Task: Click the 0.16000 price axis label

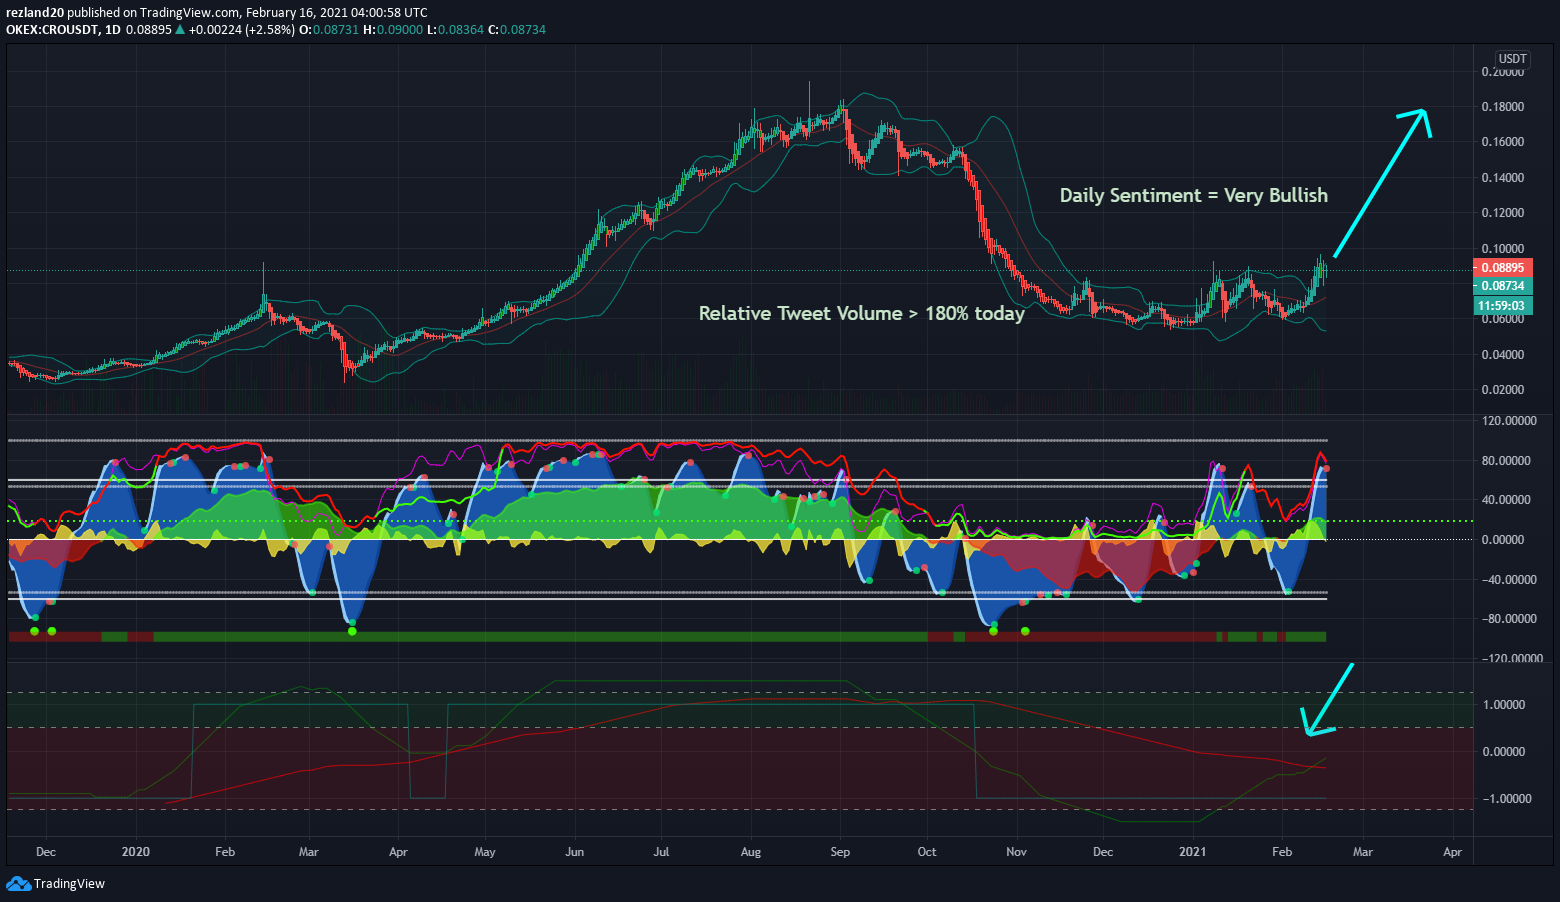Action: (x=1502, y=142)
